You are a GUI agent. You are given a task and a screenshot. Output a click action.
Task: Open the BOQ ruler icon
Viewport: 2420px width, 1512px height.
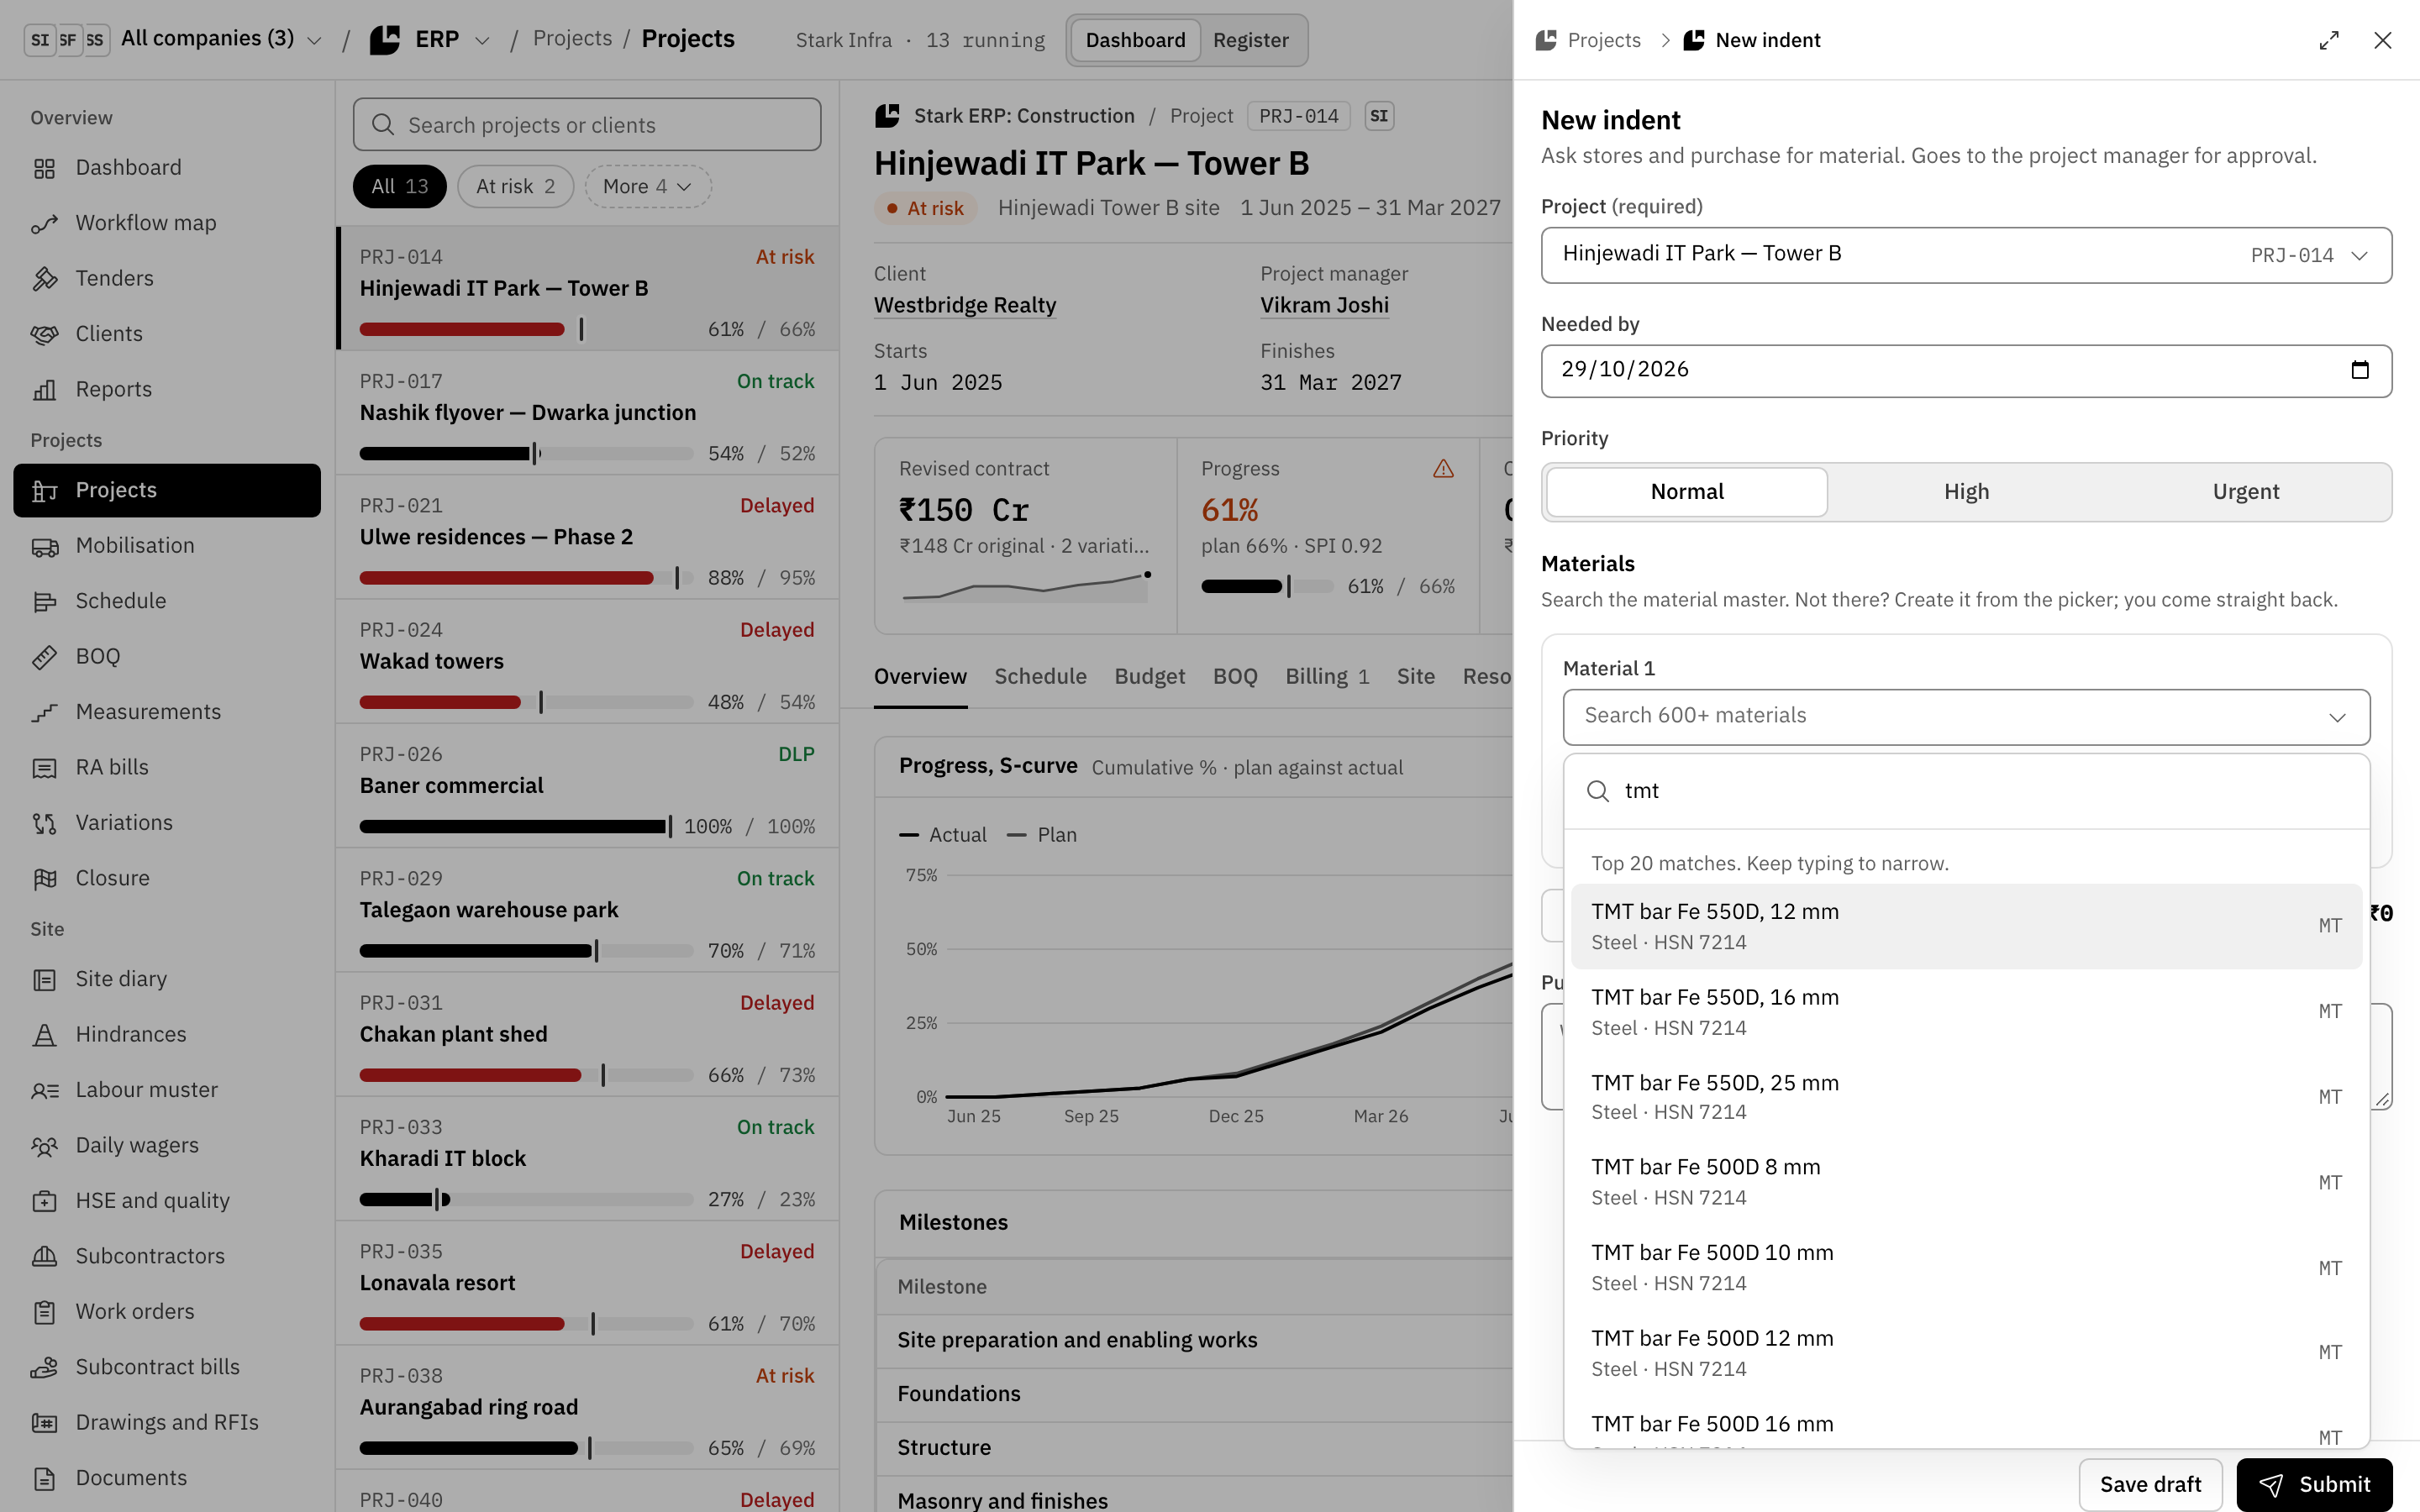pyautogui.click(x=44, y=657)
